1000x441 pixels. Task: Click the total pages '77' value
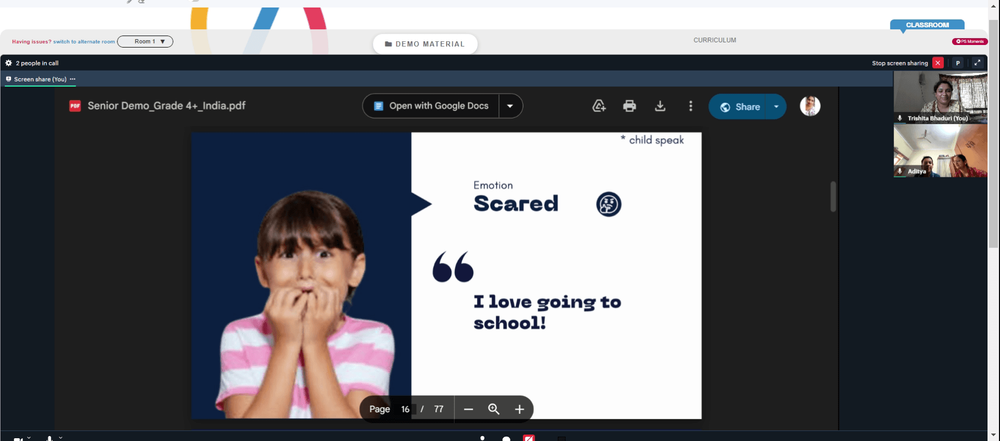(x=438, y=409)
